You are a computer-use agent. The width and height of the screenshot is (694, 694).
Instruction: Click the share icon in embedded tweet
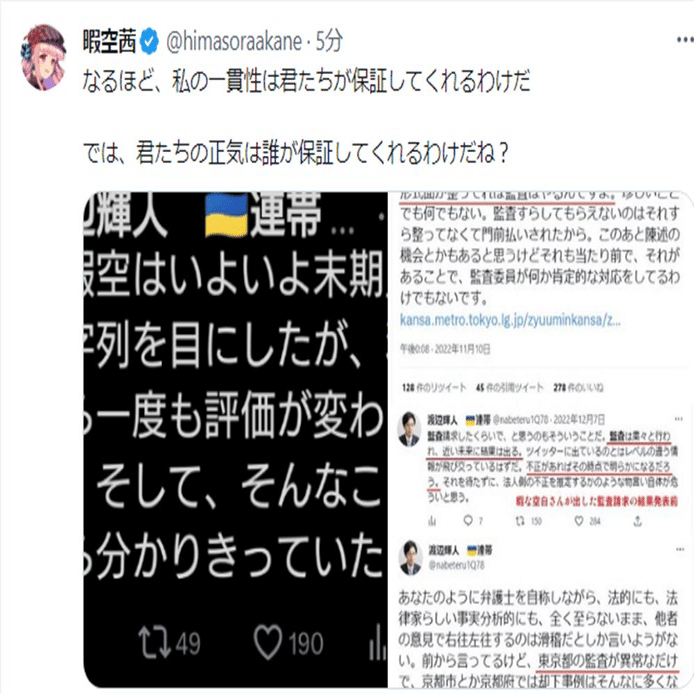point(637,521)
